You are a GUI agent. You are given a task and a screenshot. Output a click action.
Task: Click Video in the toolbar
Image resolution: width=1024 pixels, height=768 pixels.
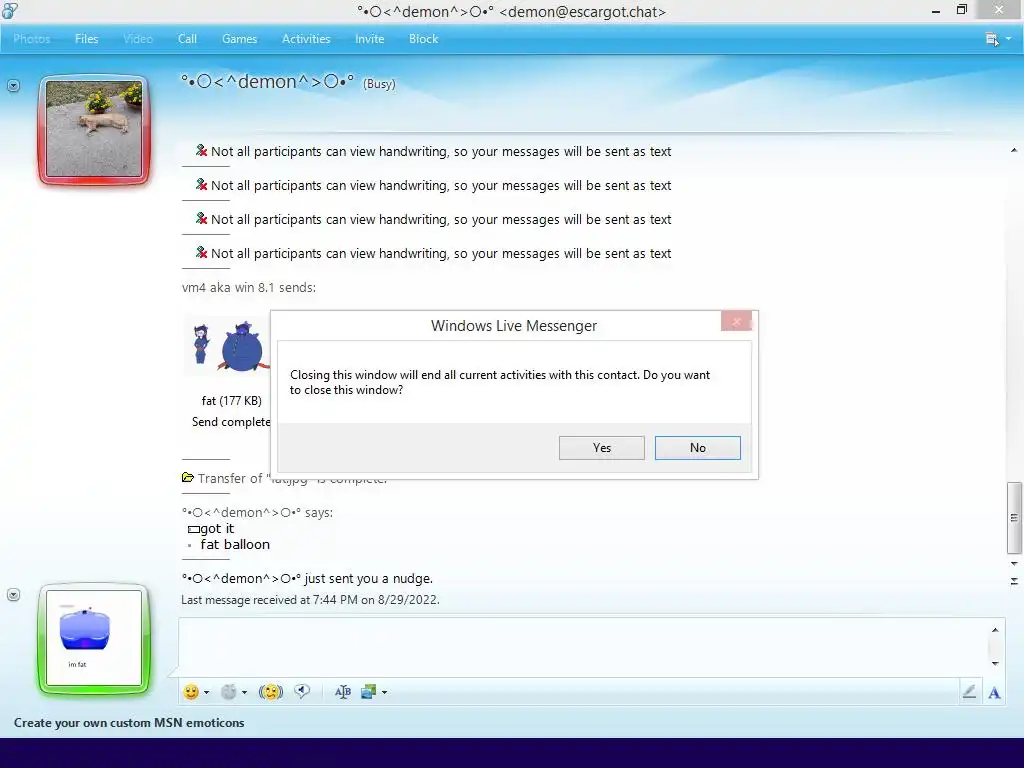click(138, 39)
